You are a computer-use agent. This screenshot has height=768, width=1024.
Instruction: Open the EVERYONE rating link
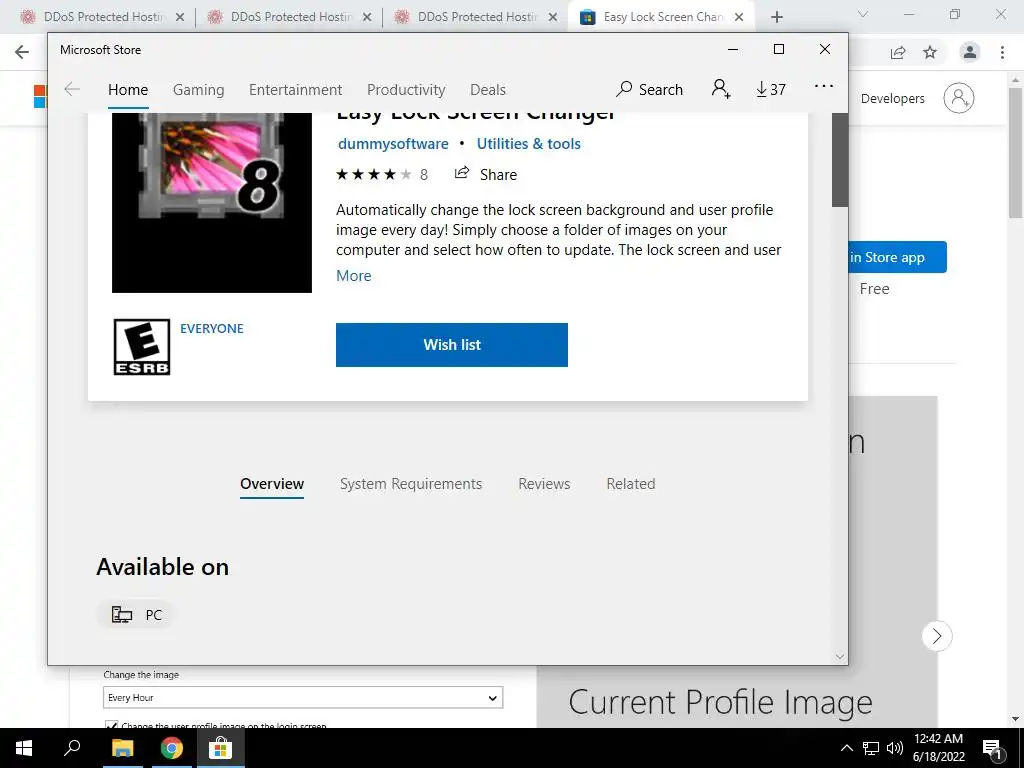[212, 328]
